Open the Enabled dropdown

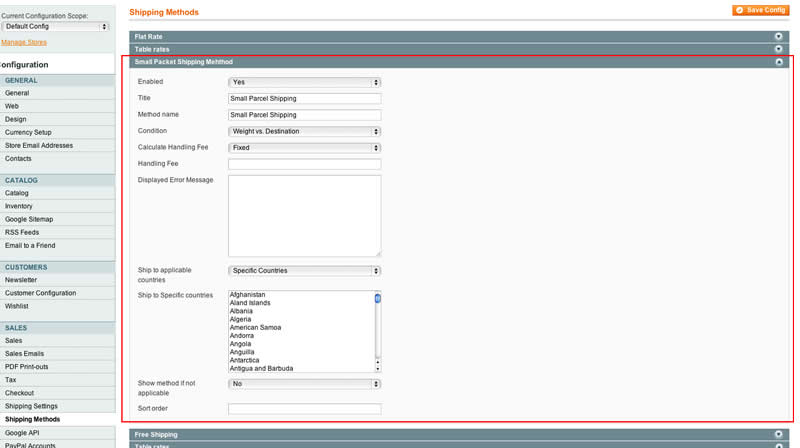[304, 82]
